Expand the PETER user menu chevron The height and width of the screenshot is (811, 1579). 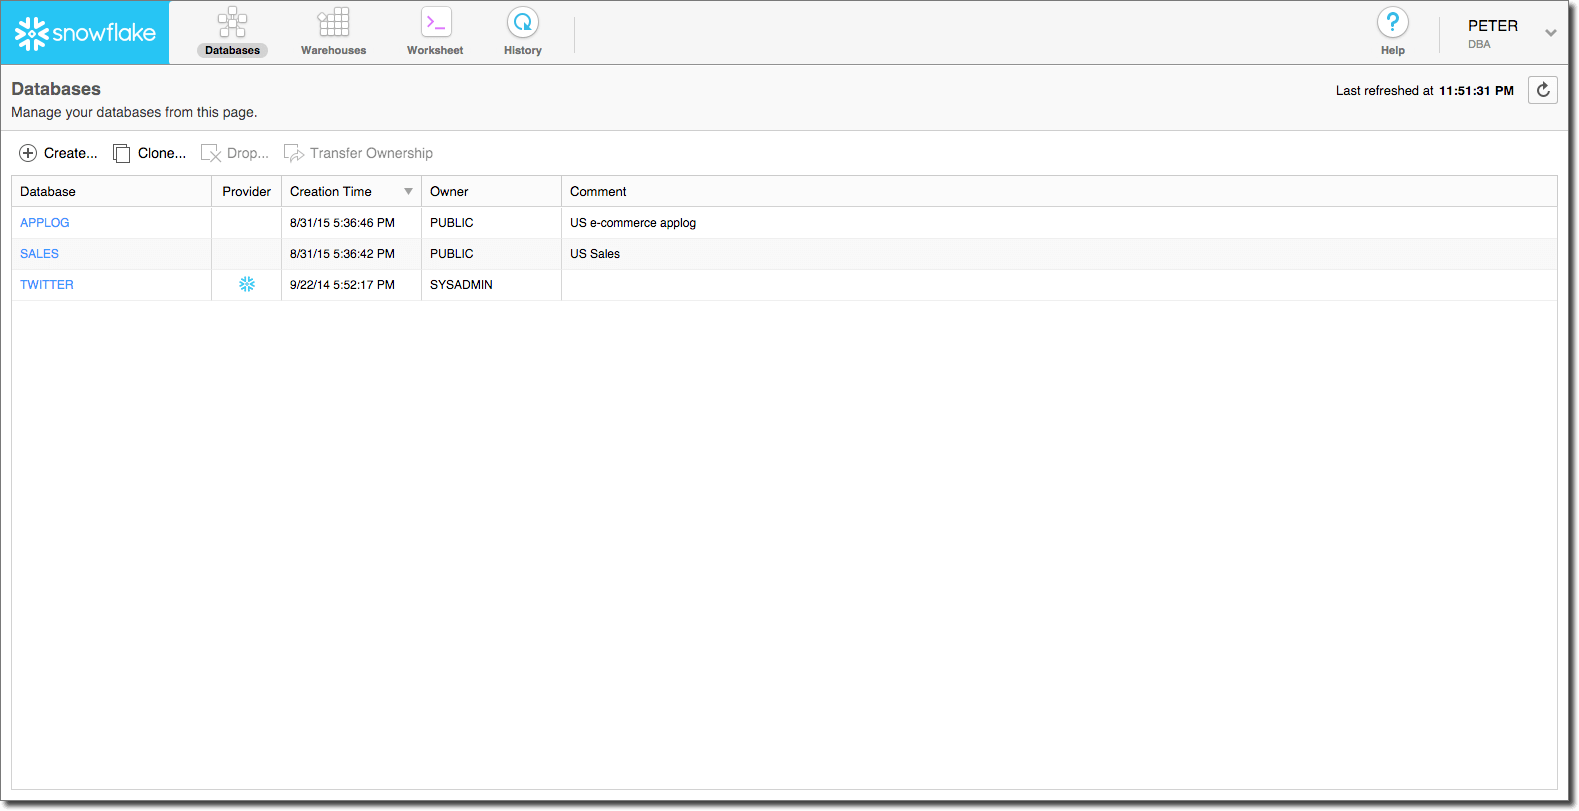1550,33
